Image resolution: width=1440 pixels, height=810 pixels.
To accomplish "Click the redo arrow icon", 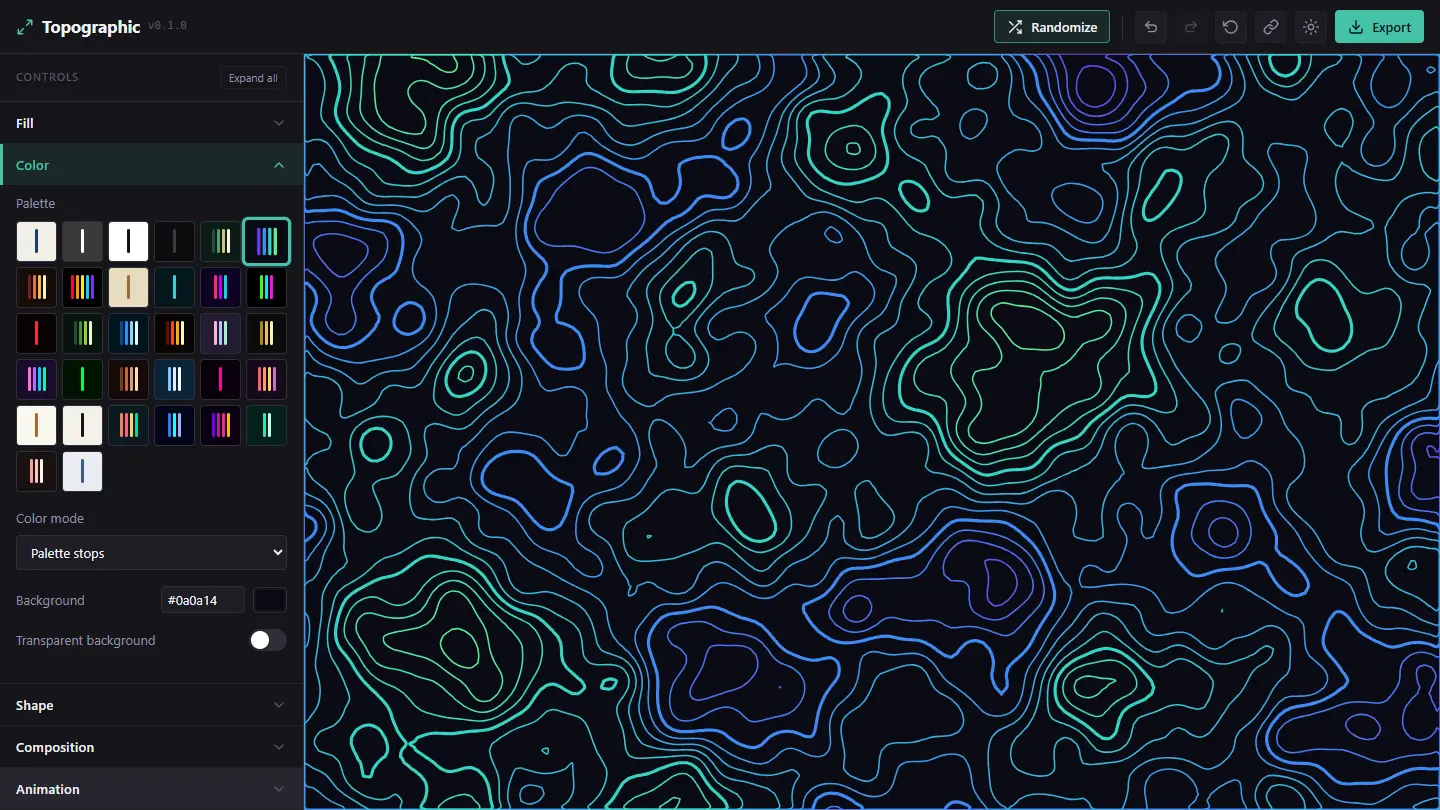I will [x=1191, y=27].
